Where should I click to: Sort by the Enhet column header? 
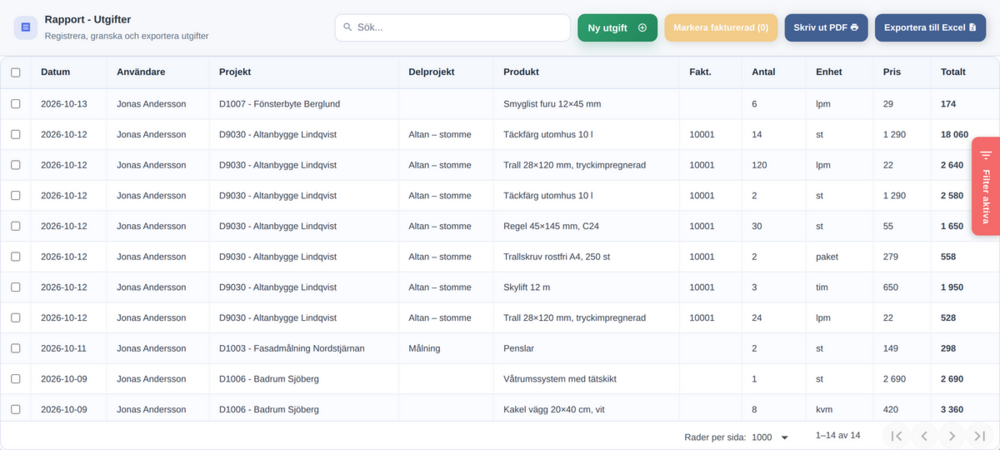pyautogui.click(x=829, y=72)
